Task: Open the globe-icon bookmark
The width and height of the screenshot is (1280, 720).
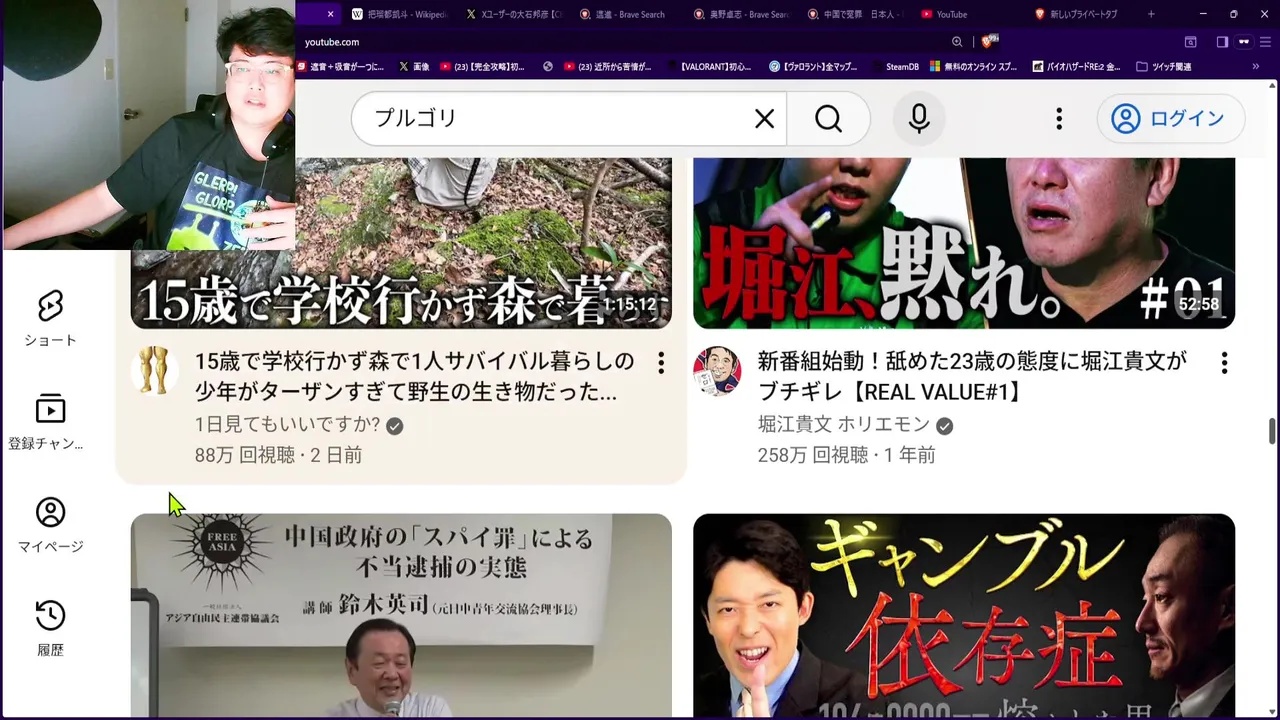Action: point(548,67)
